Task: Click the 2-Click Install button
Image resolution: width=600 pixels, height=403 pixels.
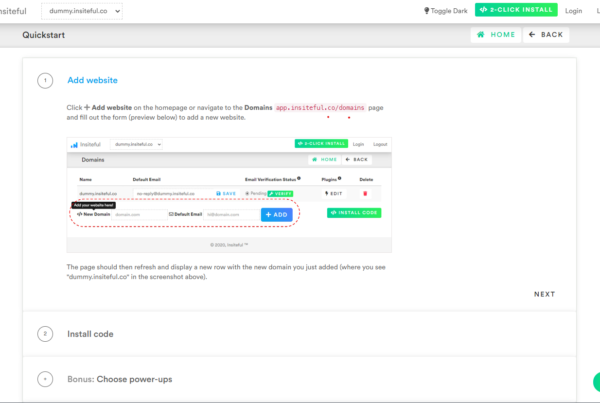Action: [516, 10]
